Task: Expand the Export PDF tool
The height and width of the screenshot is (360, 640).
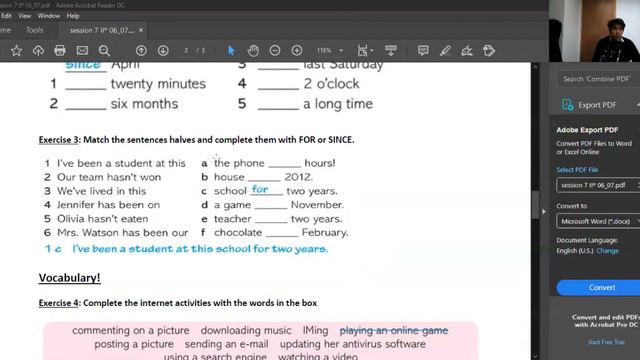Action: (597, 105)
